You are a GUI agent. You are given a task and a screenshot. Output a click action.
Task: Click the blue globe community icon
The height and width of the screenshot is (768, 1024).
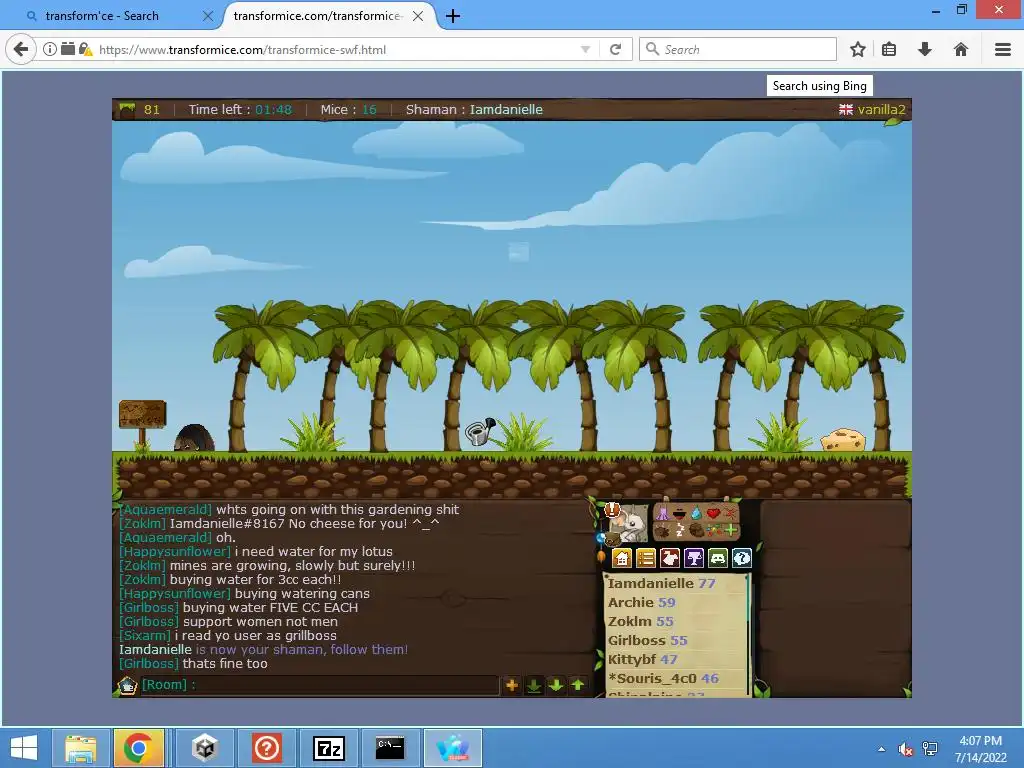pos(601,537)
